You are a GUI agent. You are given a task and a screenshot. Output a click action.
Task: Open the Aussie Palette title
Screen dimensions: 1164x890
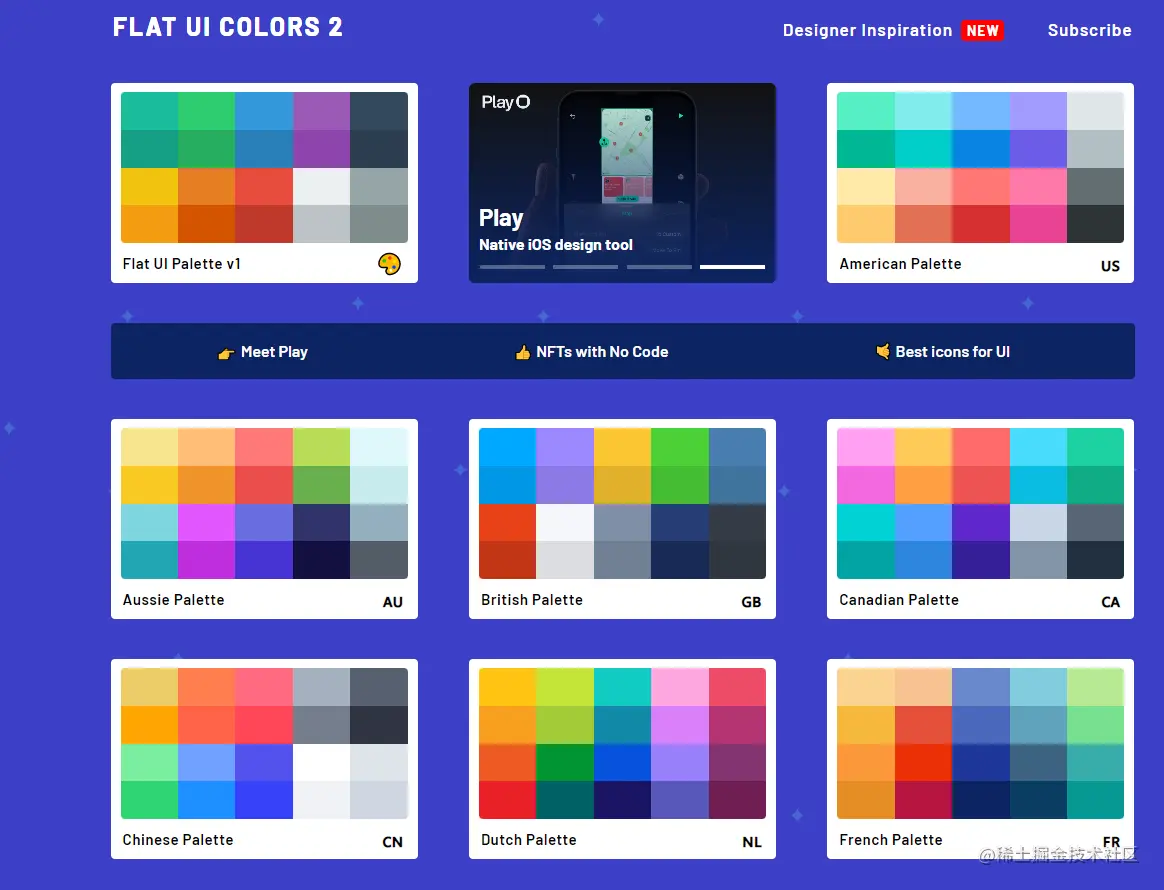coord(173,600)
